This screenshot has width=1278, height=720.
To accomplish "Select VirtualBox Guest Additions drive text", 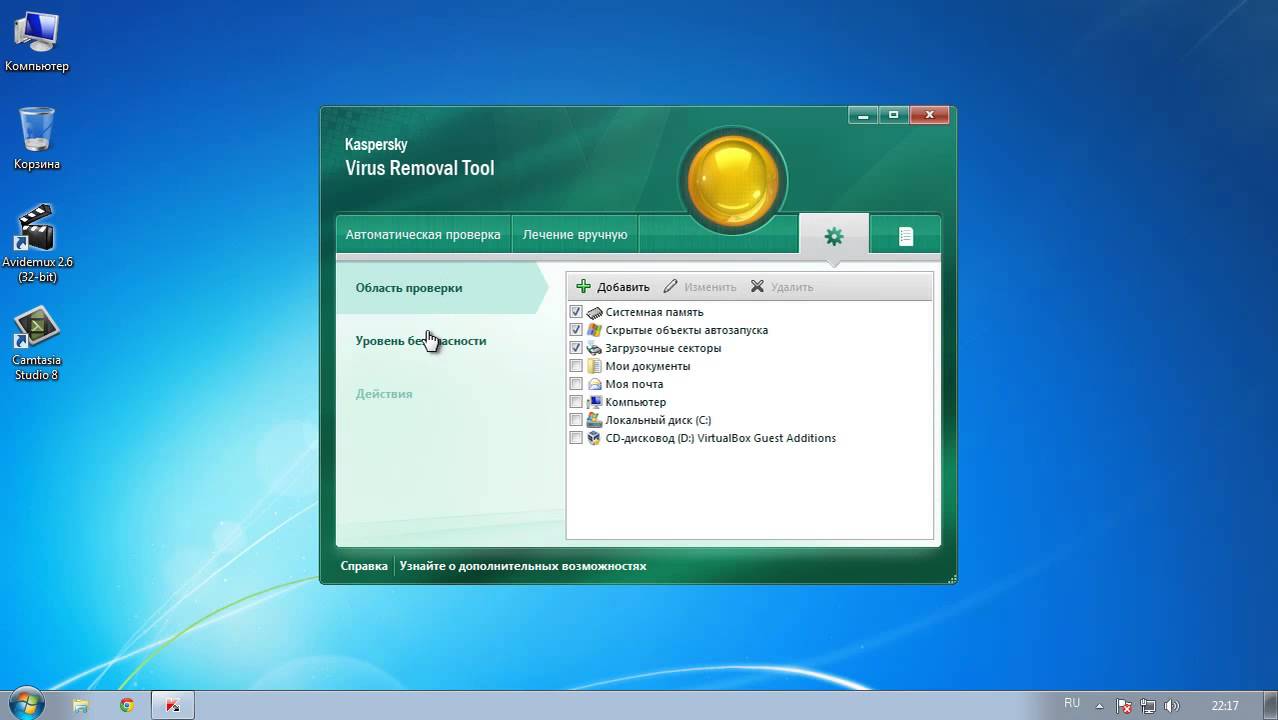I will click(721, 438).
